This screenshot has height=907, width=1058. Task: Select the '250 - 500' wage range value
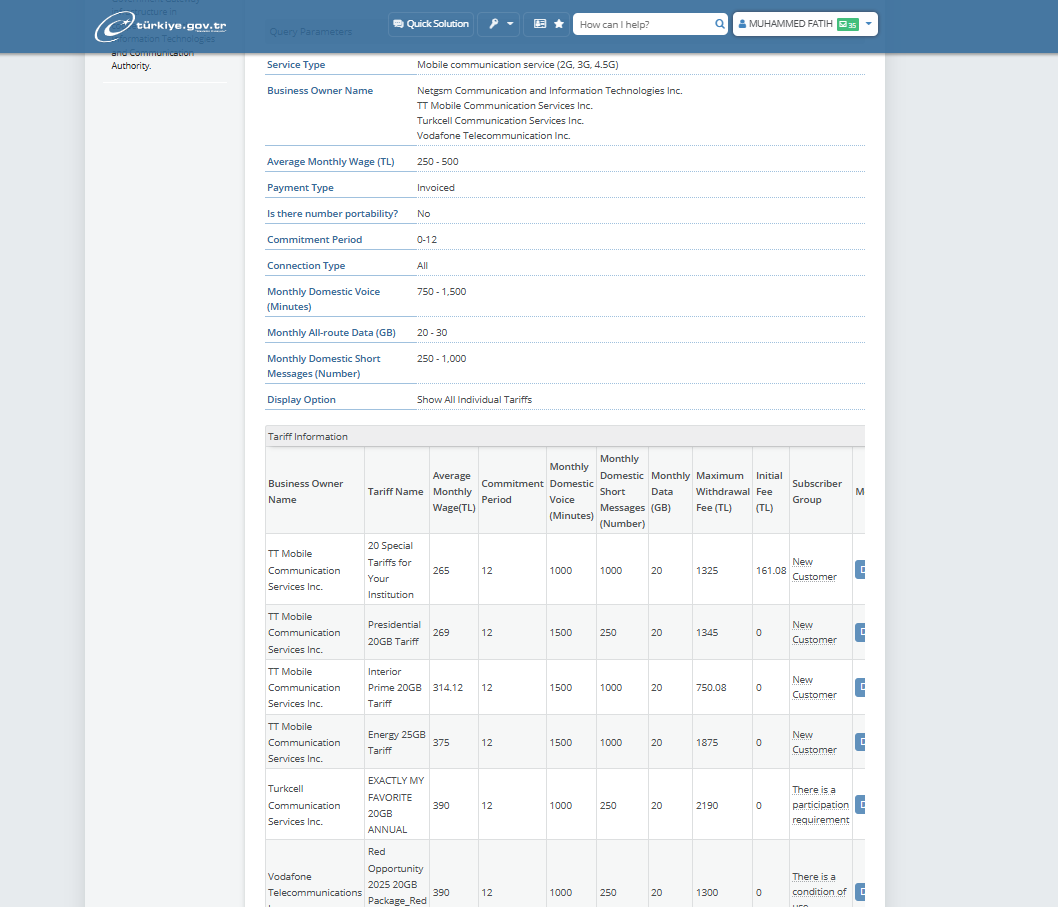pyautogui.click(x=438, y=161)
